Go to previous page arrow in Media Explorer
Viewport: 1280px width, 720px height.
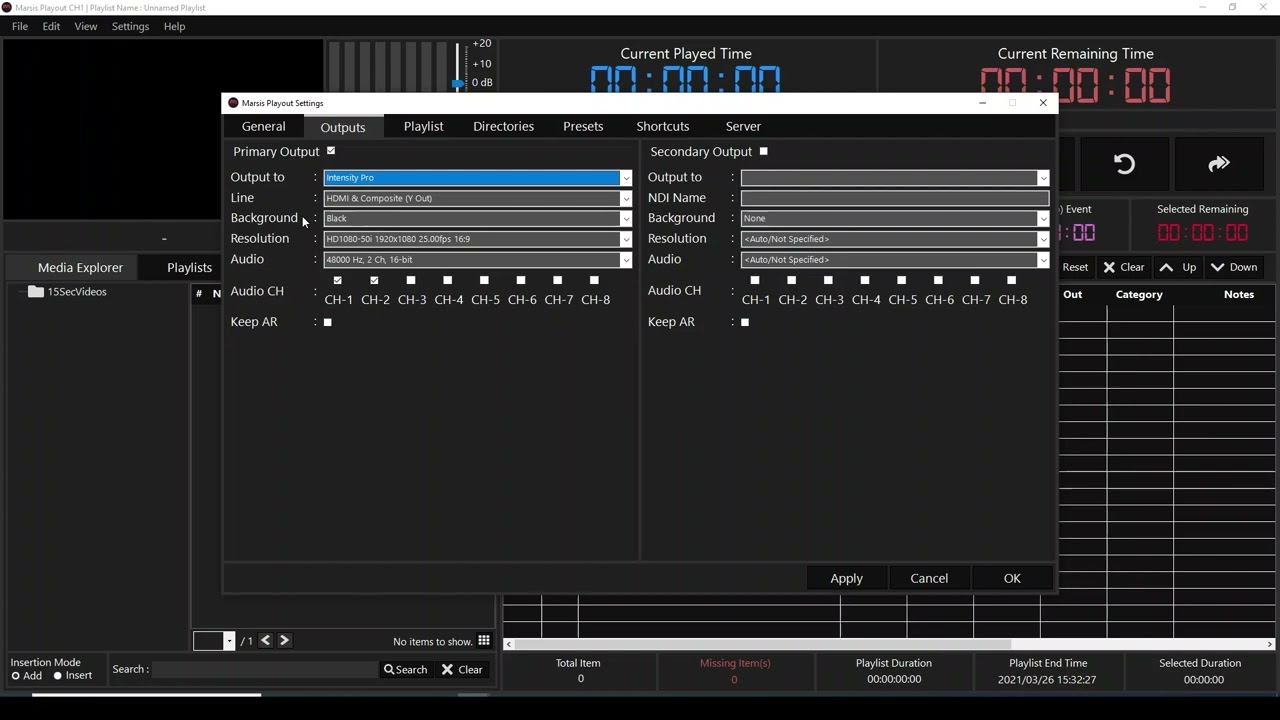[x=266, y=641]
